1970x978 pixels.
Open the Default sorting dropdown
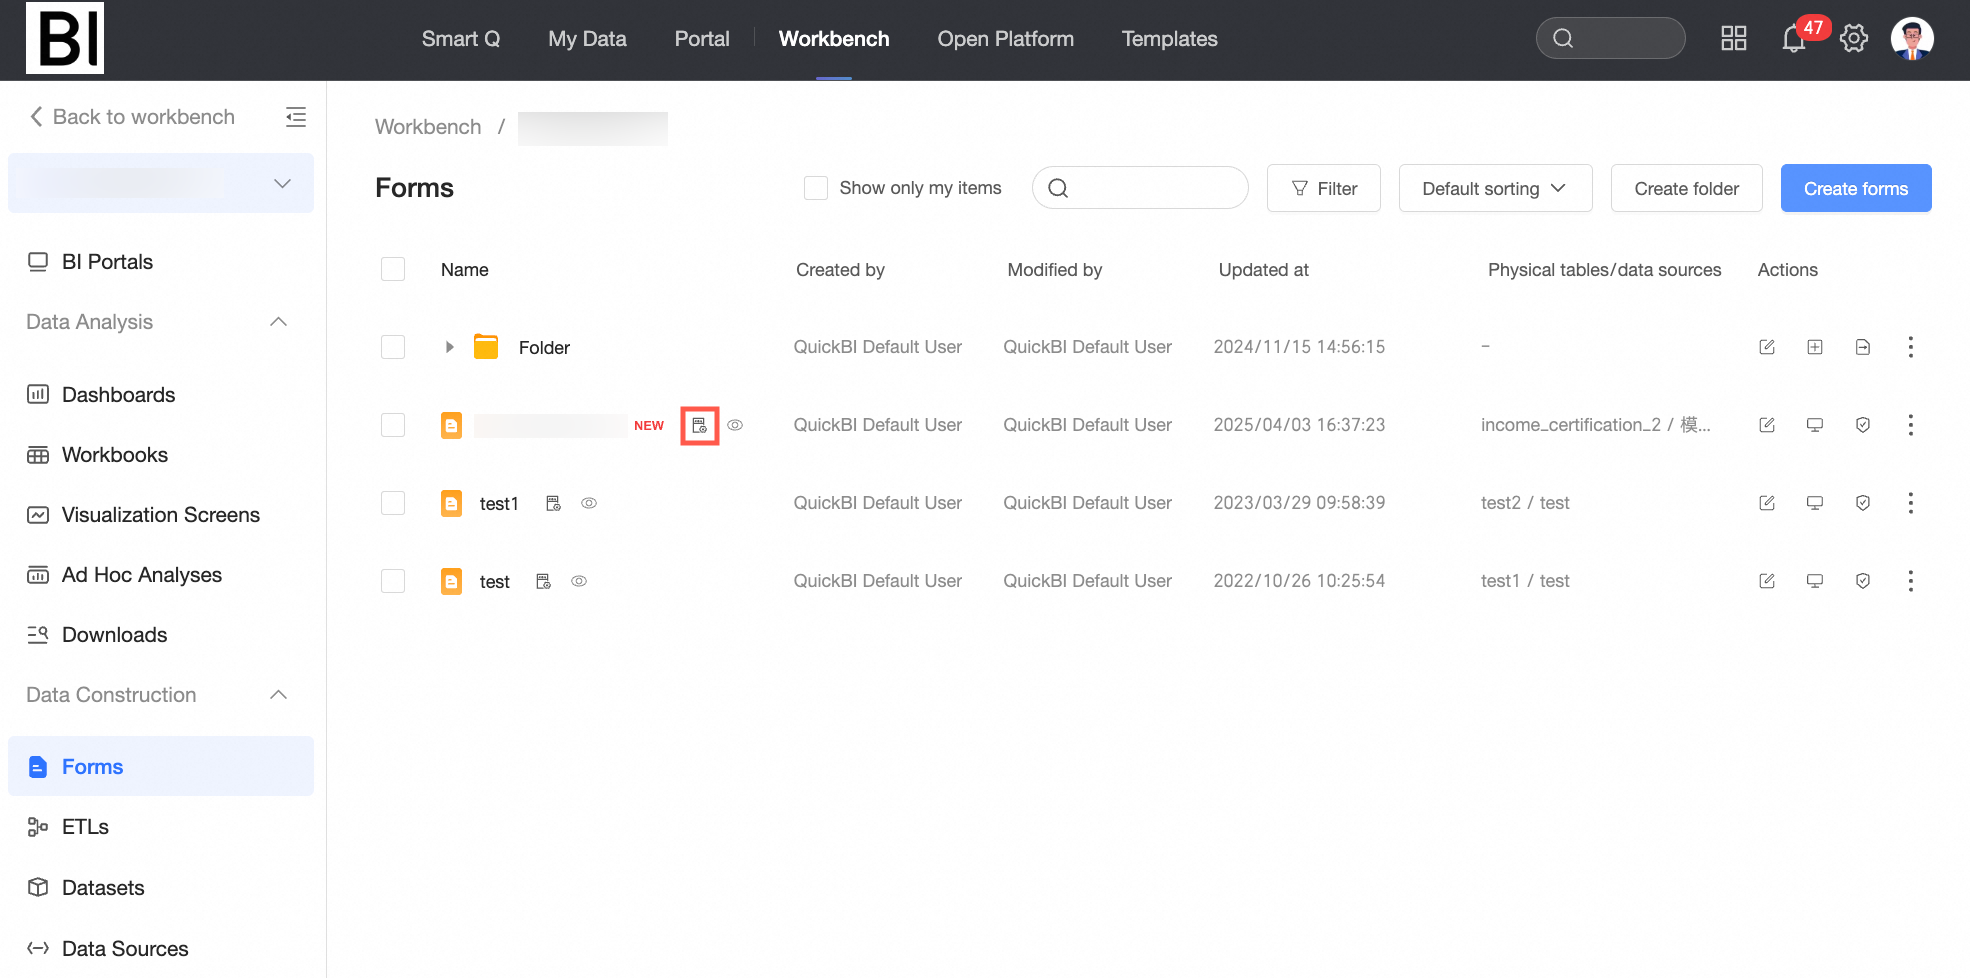(x=1495, y=188)
